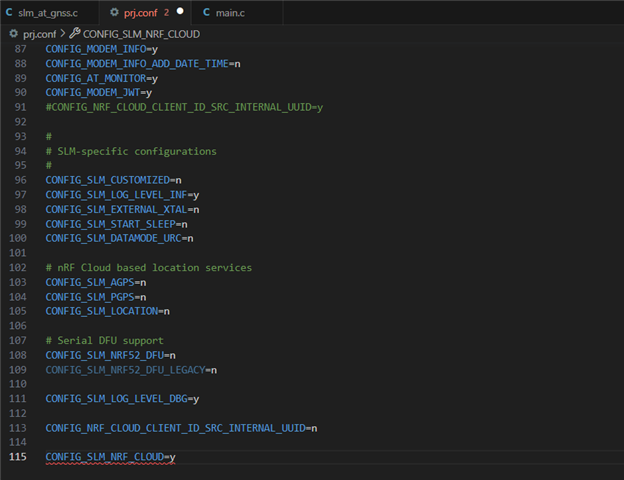Click the prj.conf breadcrumb
The image size is (624, 480).
39,34
